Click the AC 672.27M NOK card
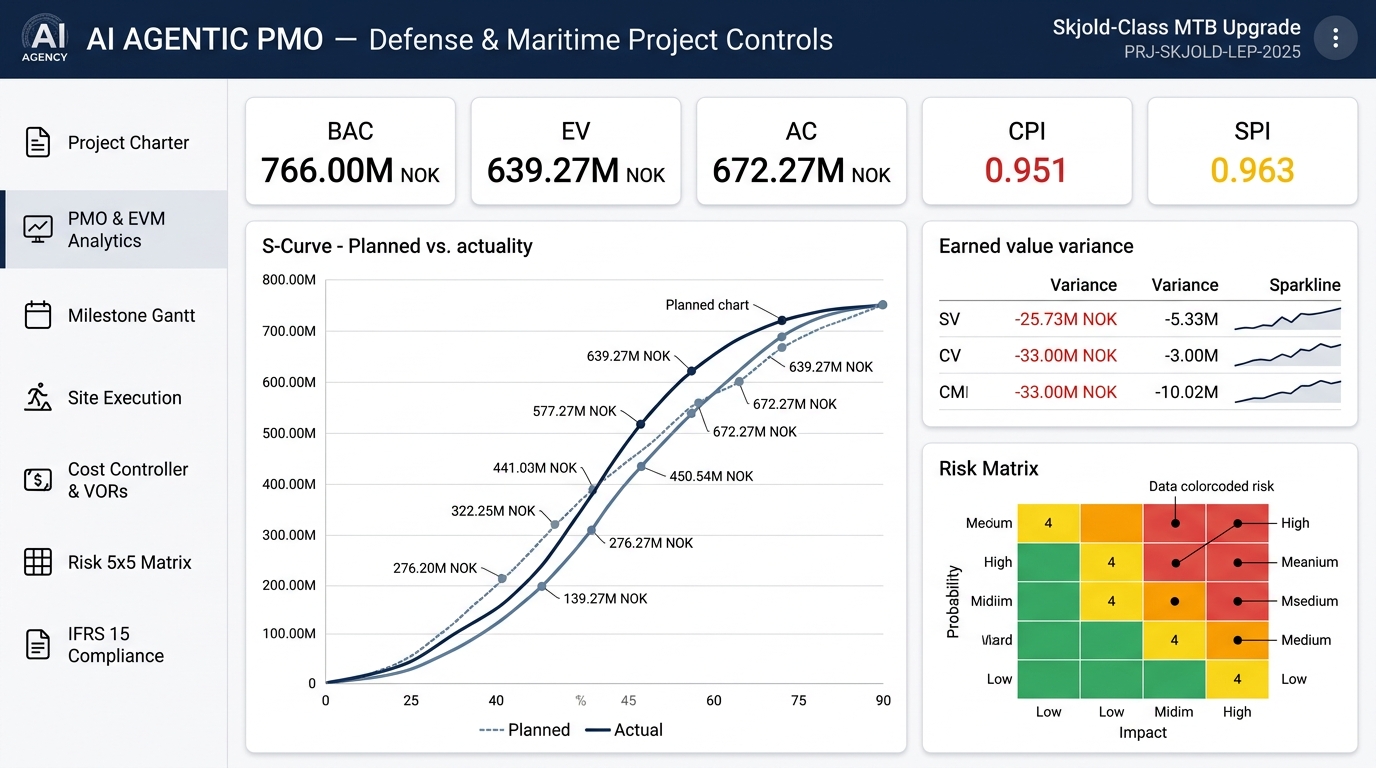The image size is (1376, 768). click(801, 151)
